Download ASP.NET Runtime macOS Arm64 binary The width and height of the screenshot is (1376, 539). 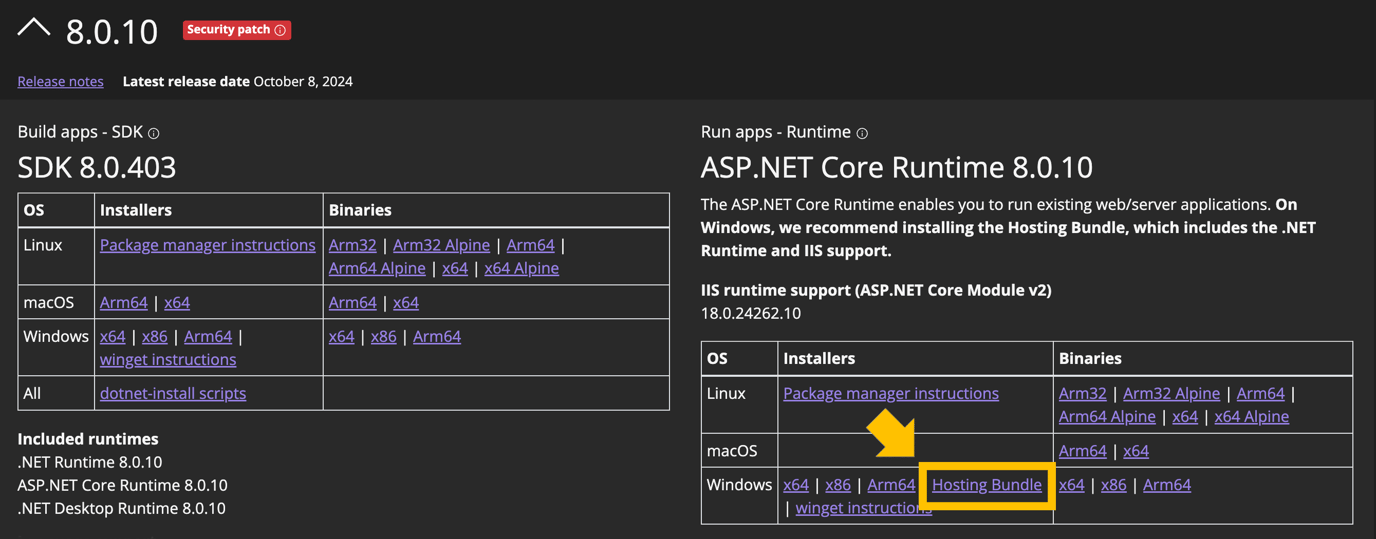point(1082,450)
